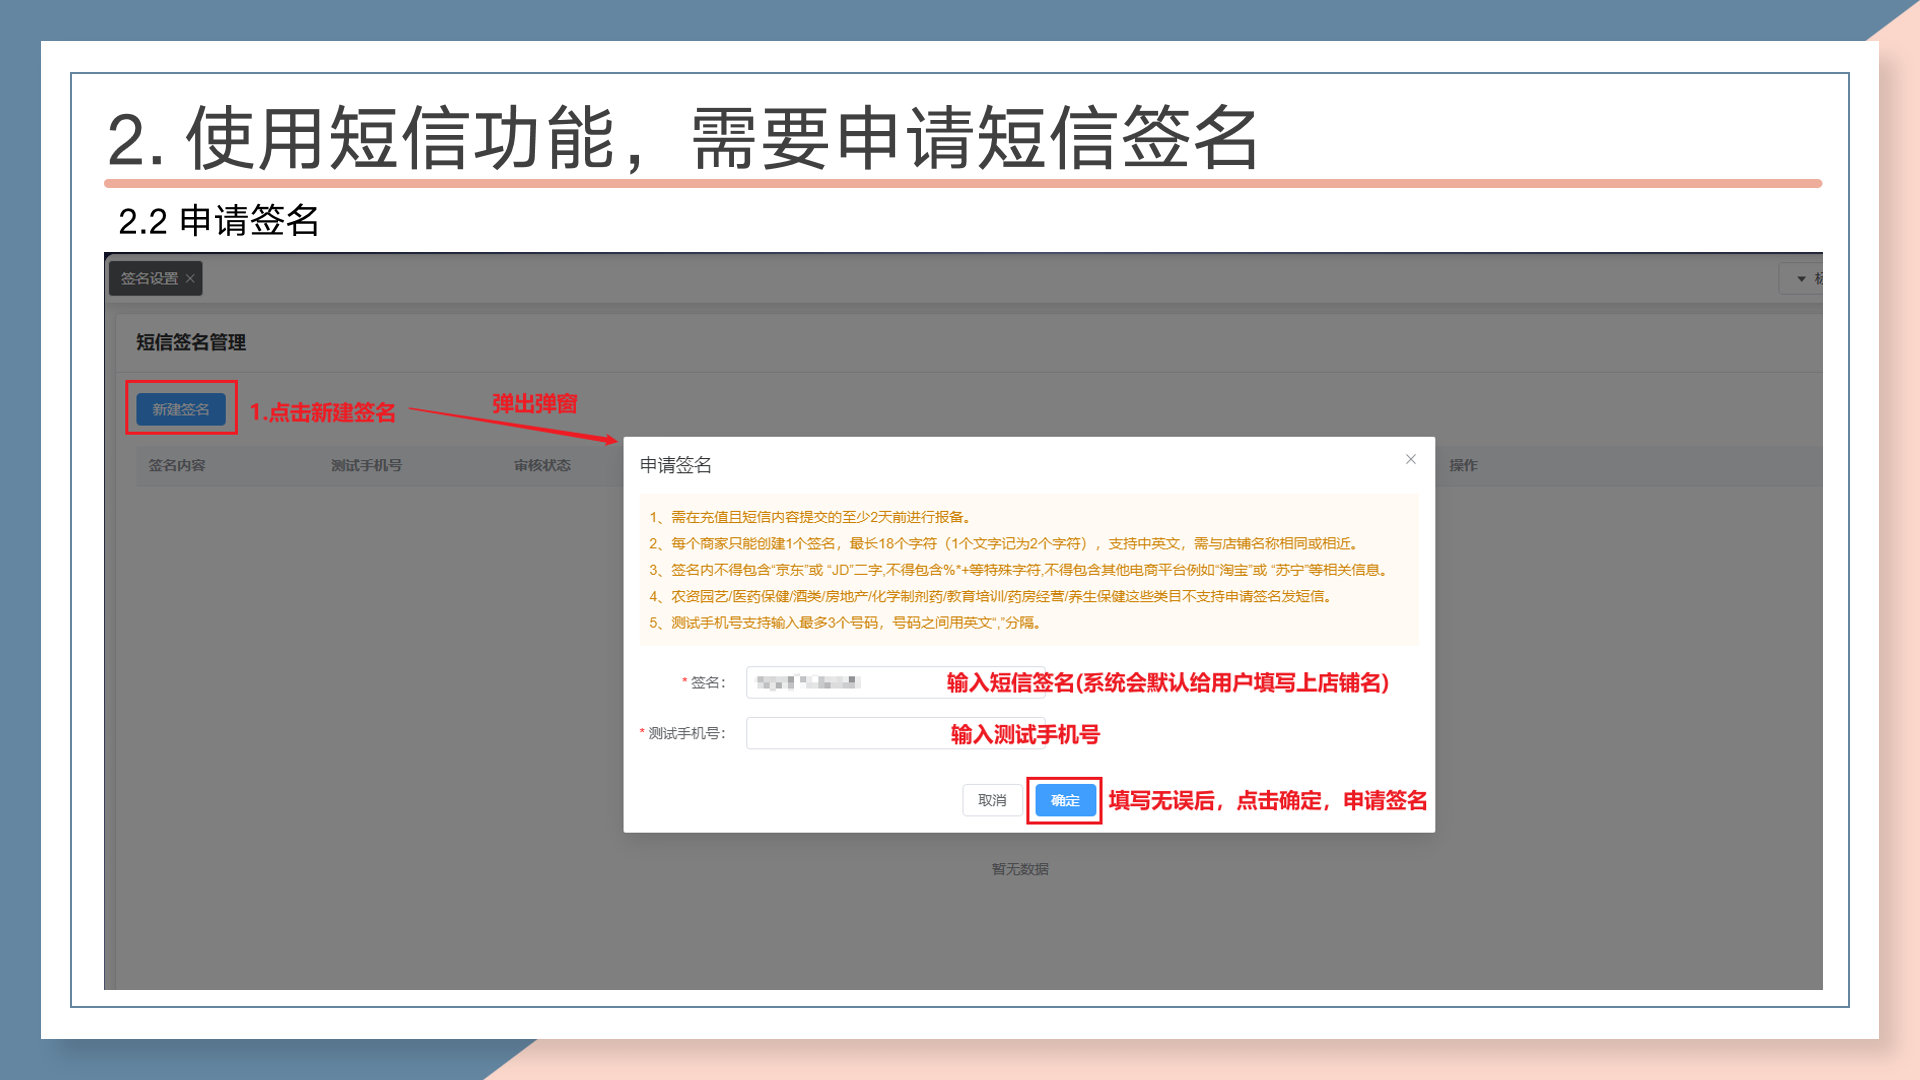Click the 确定 button in the dialog
Screen dimensions: 1920x1080
coord(1065,800)
